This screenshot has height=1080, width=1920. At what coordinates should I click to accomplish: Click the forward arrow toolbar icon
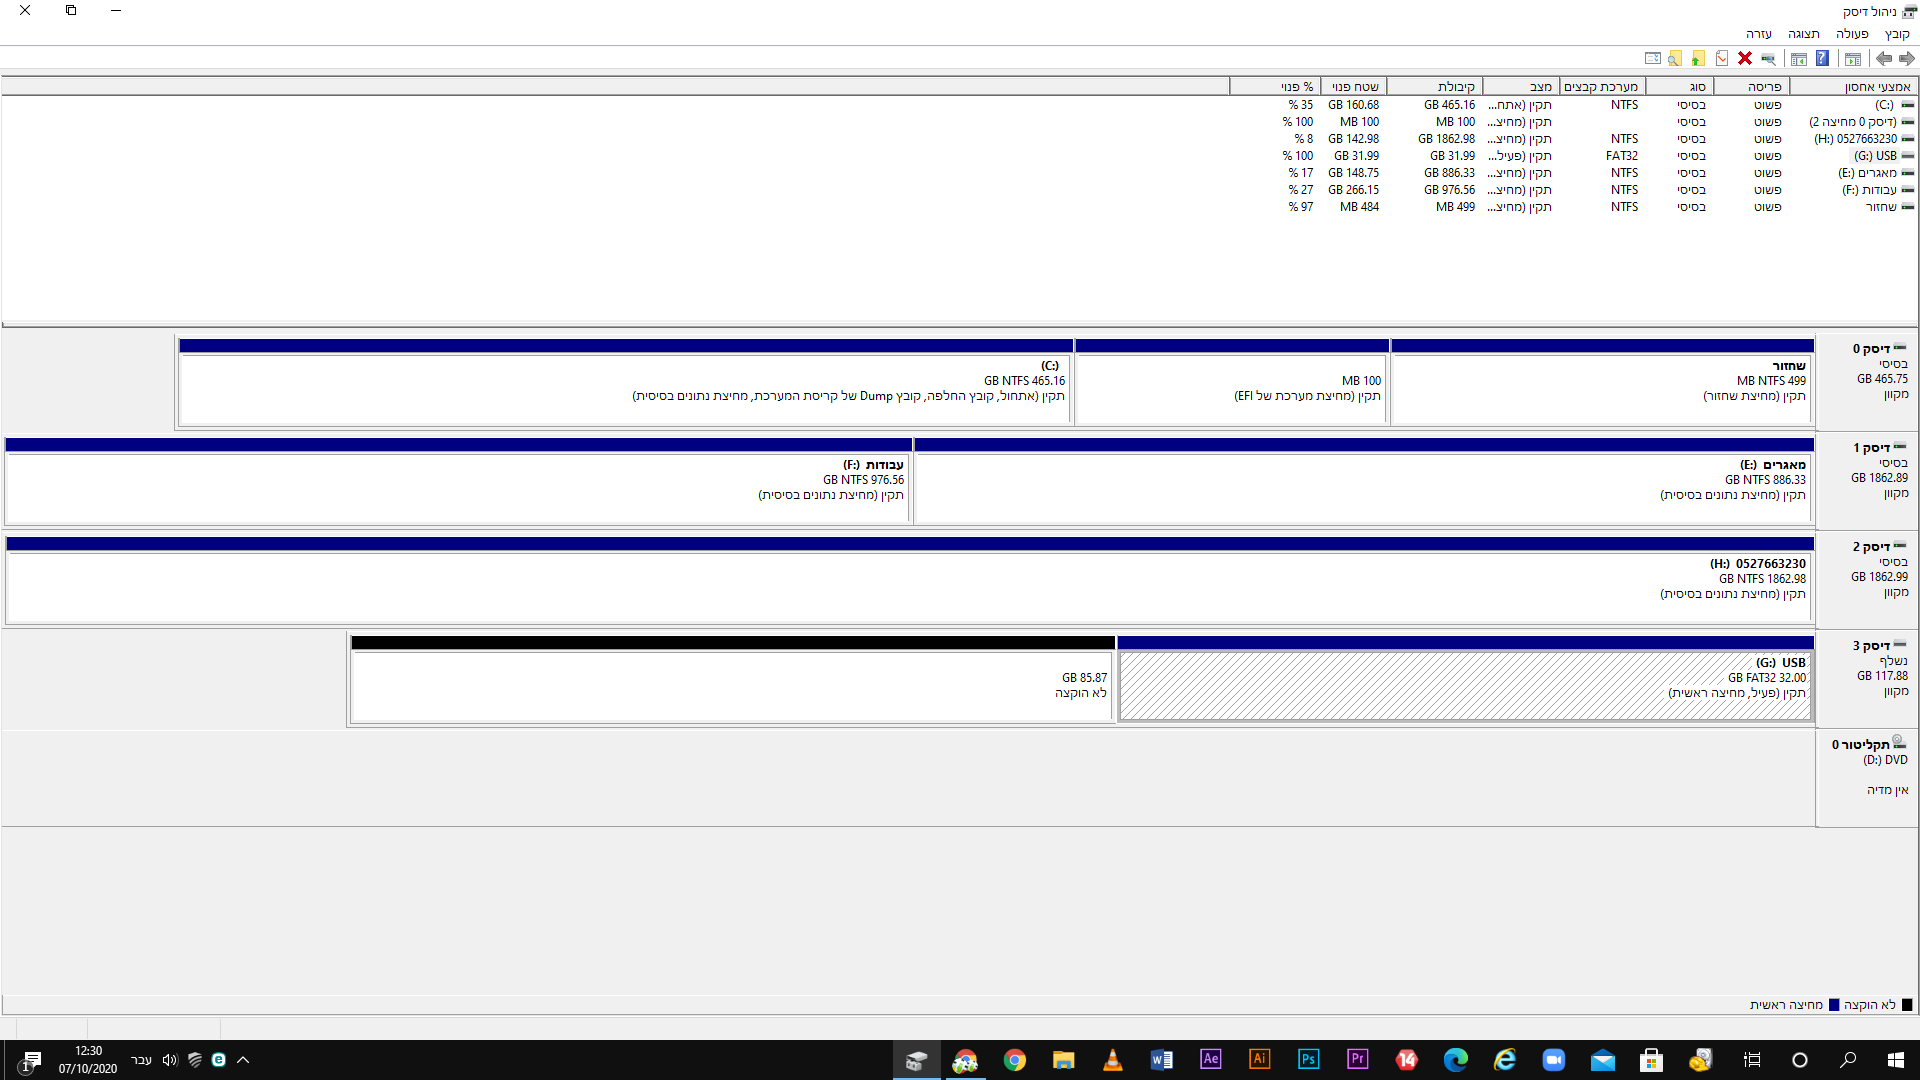(1884, 58)
